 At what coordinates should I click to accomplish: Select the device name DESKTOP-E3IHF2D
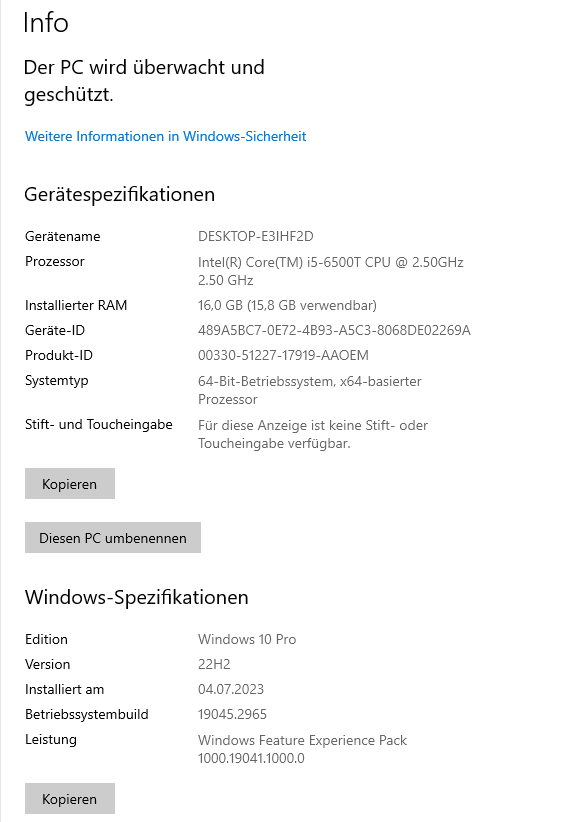coord(256,236)
